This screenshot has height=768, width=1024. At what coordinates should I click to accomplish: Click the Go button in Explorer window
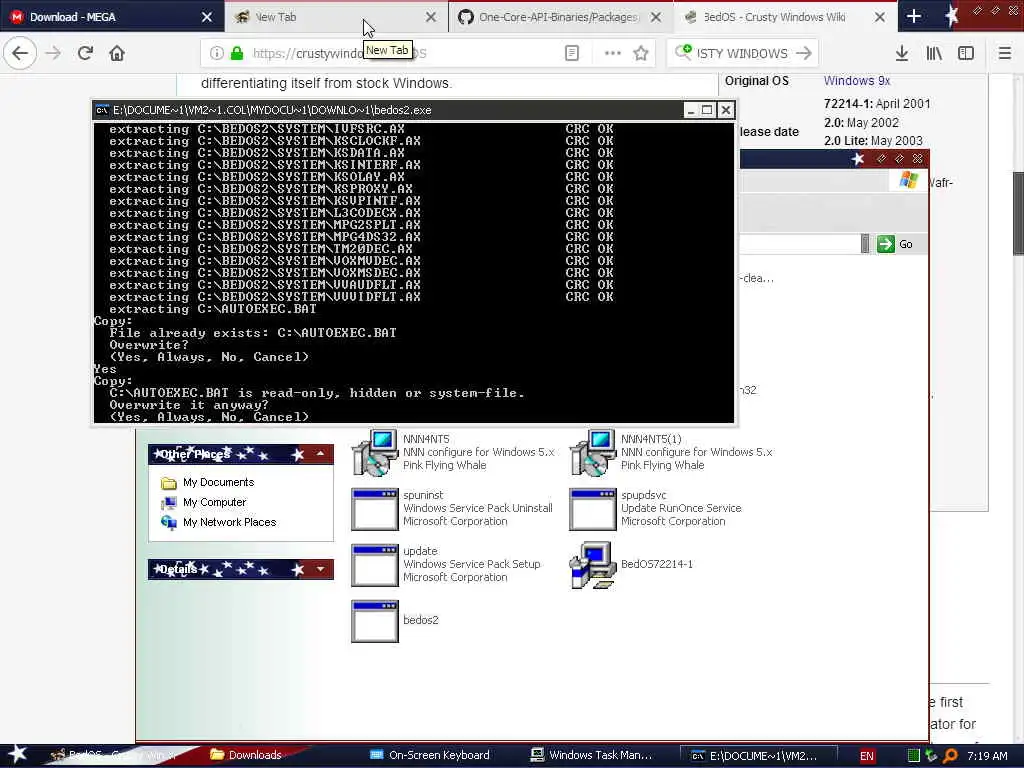coord(895,244)
